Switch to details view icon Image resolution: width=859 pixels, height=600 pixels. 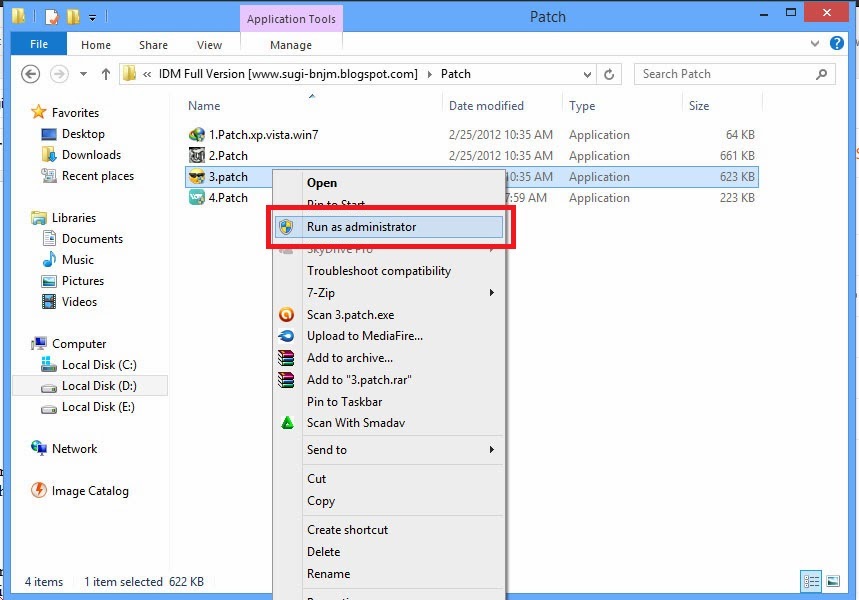tap(811, 581)
